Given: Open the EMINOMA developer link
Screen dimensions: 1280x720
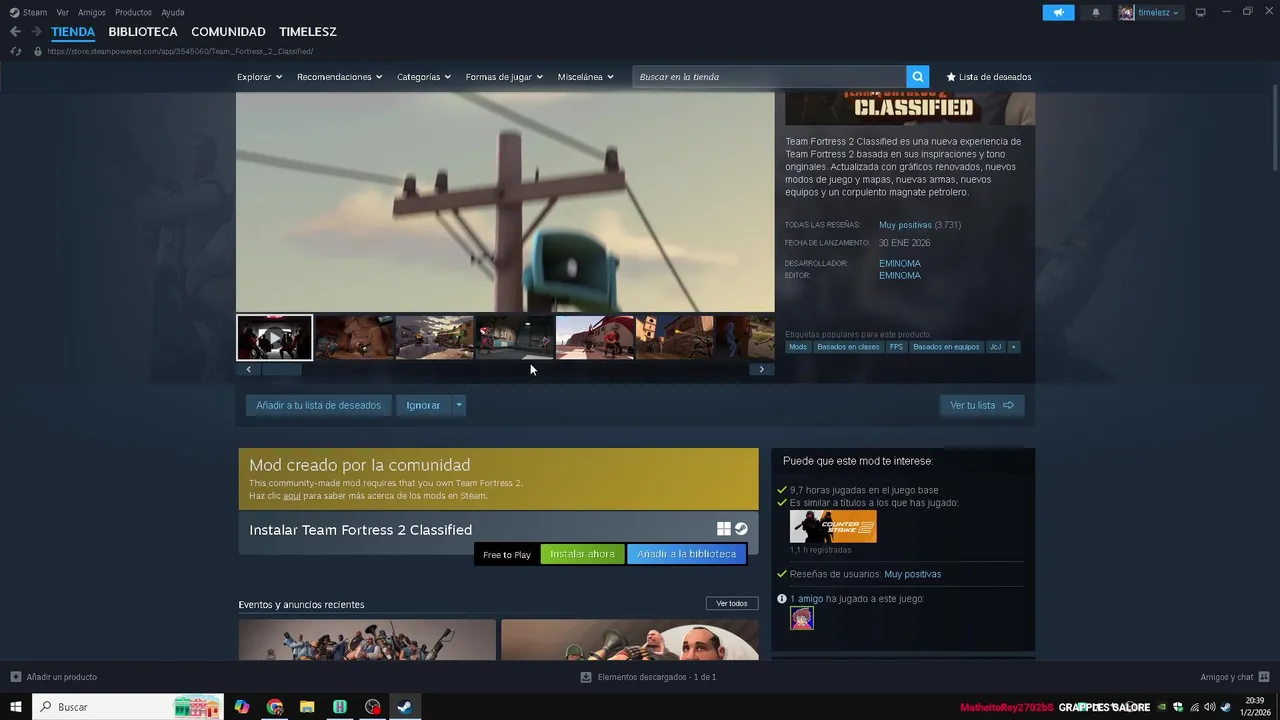Looking at the screenshot, I should [900, 263].
